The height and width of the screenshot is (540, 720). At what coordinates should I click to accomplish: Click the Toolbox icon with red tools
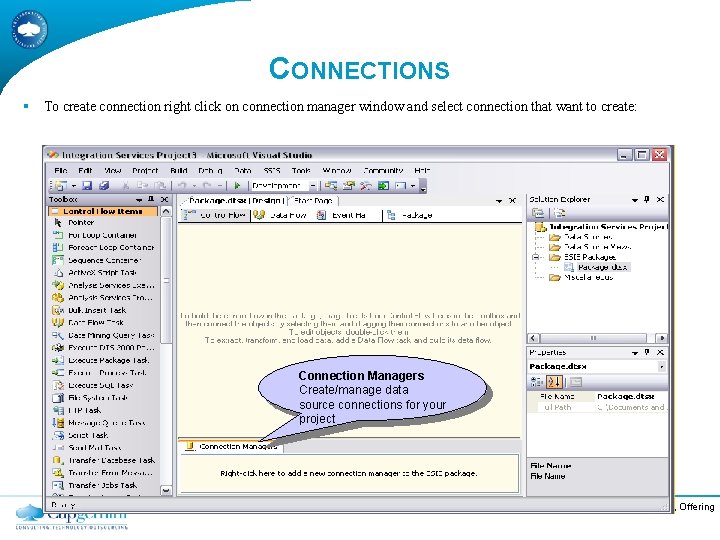(366, 186)
